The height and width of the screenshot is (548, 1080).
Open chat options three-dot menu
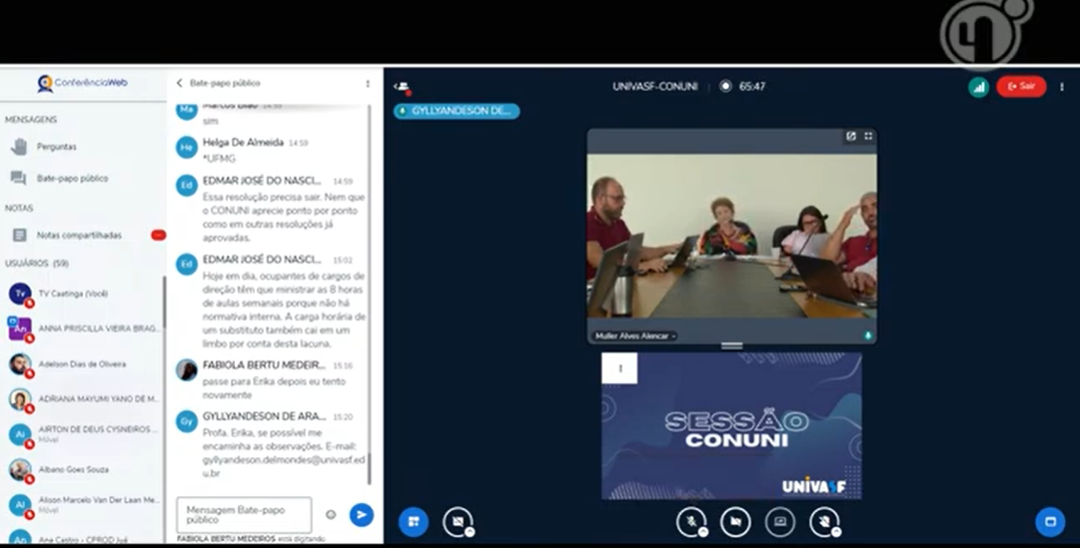367,84
